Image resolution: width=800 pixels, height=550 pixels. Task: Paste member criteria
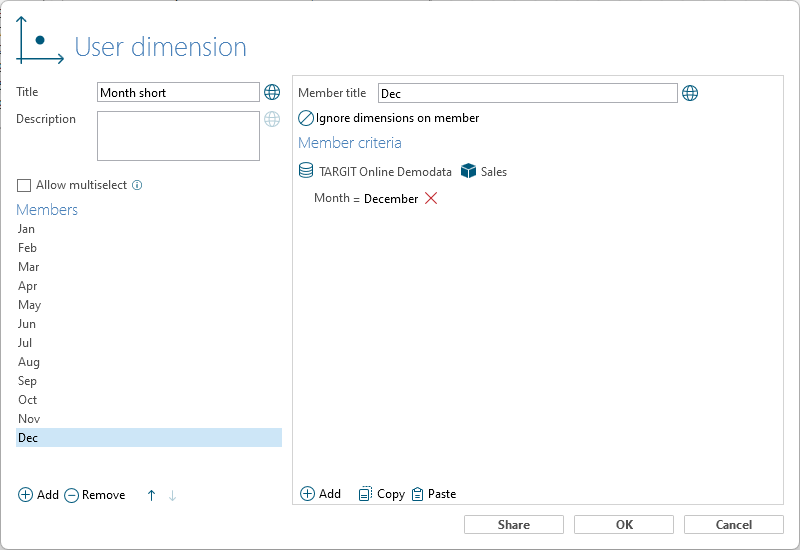pyautogui.click(x=434, y=494)
